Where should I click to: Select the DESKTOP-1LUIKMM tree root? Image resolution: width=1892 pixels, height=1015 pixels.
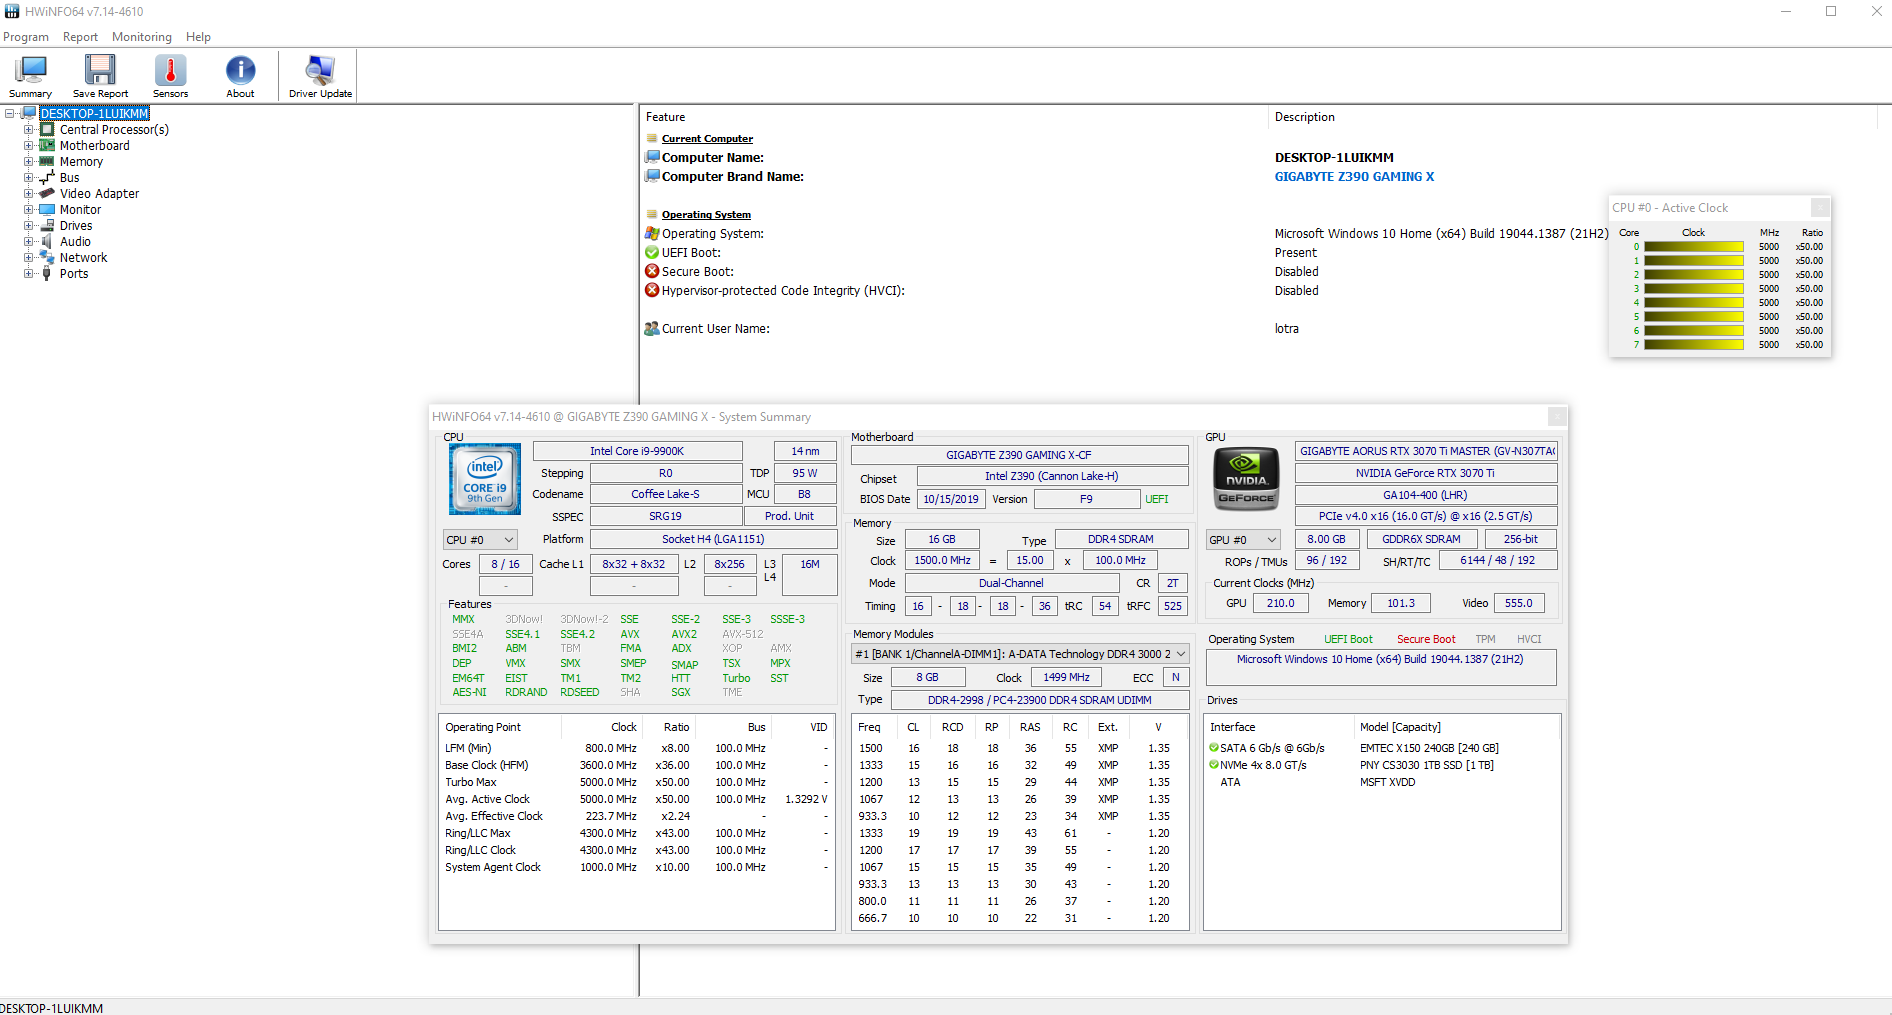point(95,114)
